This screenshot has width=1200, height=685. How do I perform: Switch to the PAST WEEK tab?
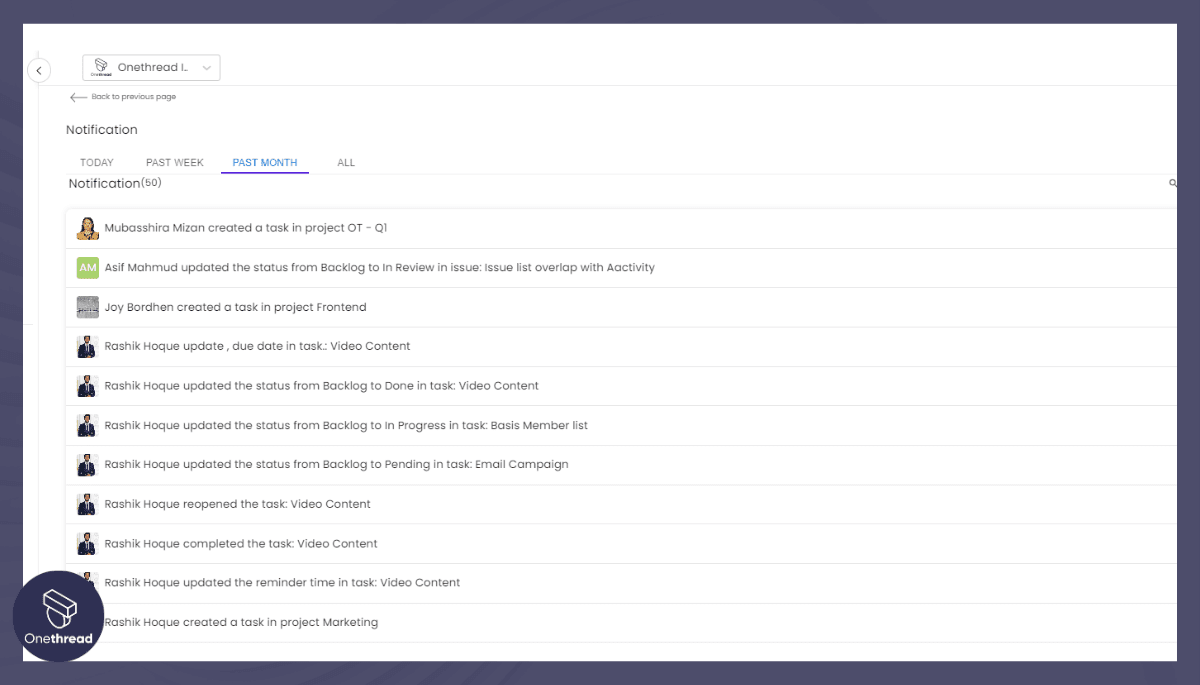[x=174, y=162]
